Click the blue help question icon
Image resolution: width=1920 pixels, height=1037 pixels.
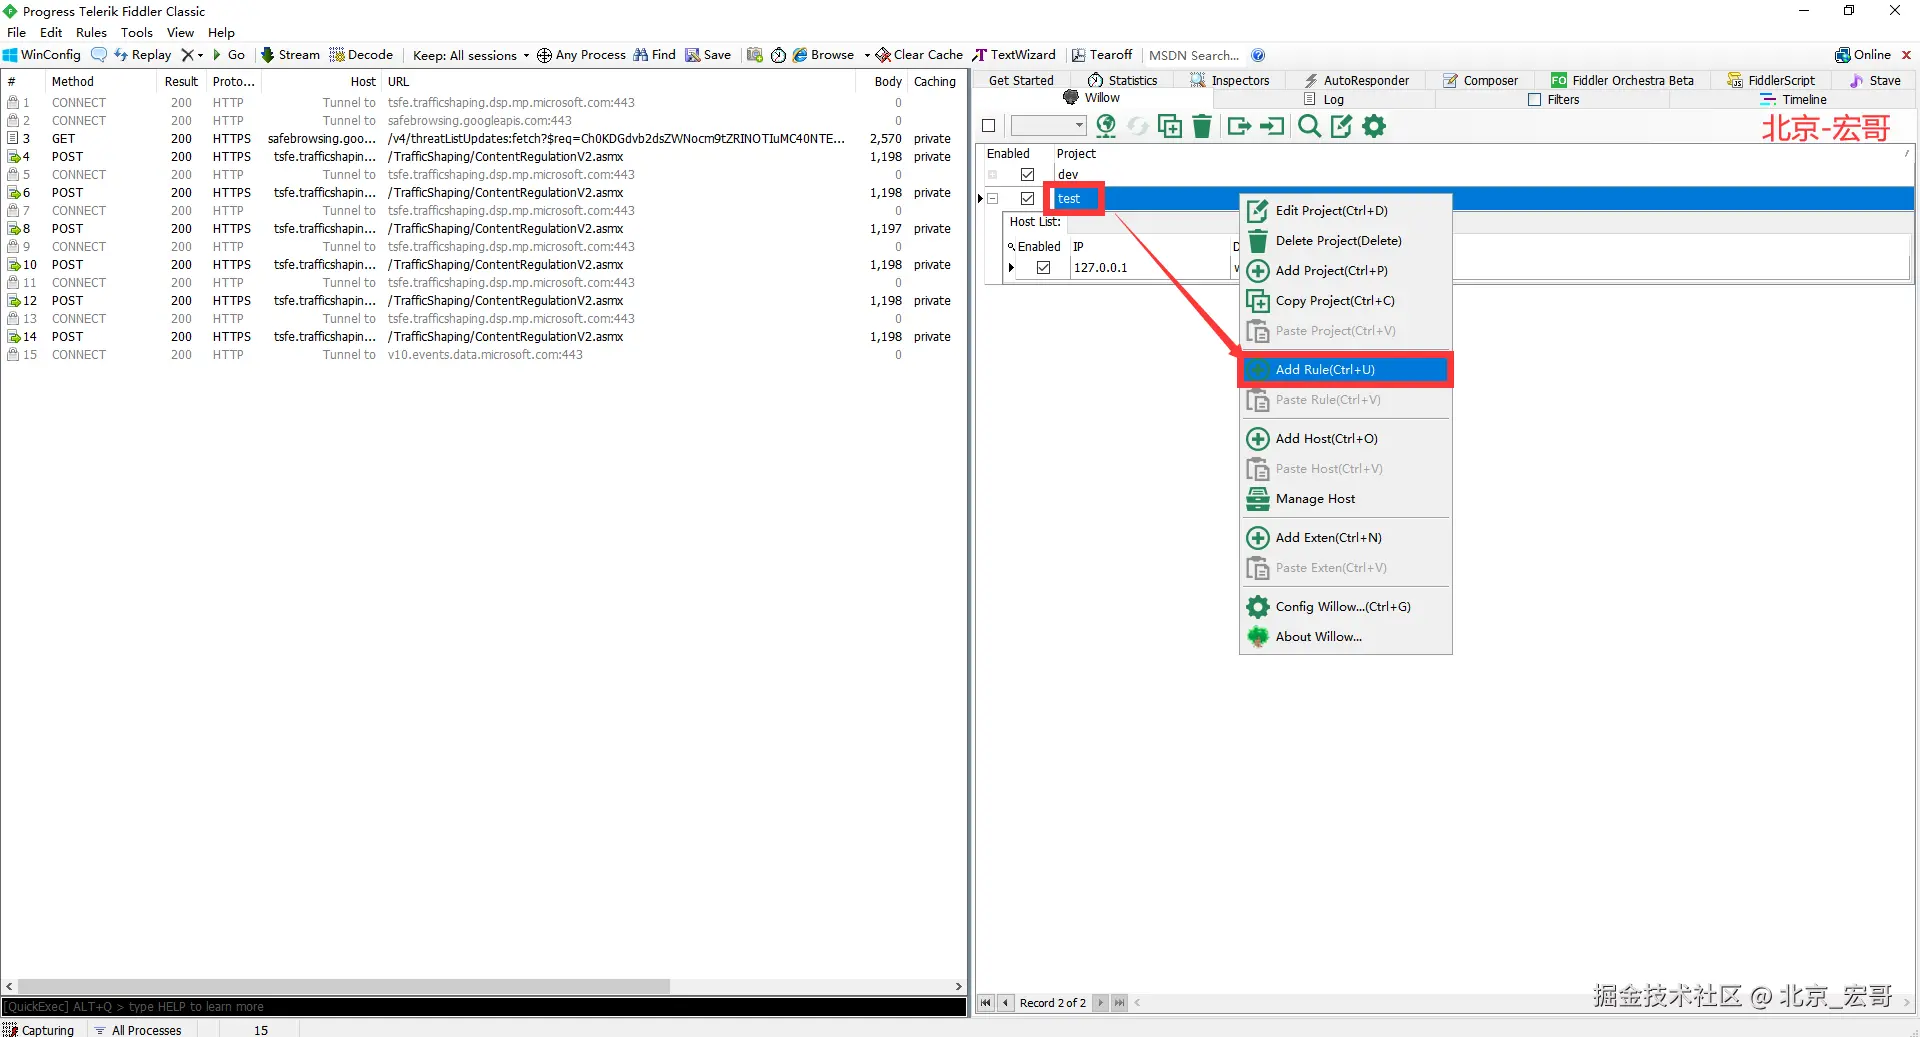click(1258, 55)
